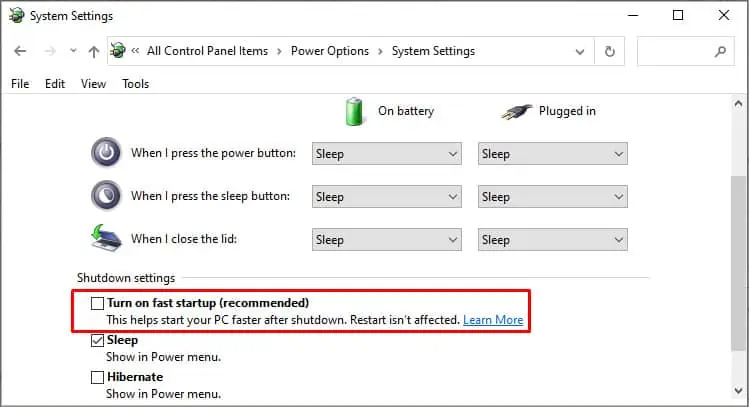The image size is (749, 407).
Task: Open the File menu
Action: (20, 84)
